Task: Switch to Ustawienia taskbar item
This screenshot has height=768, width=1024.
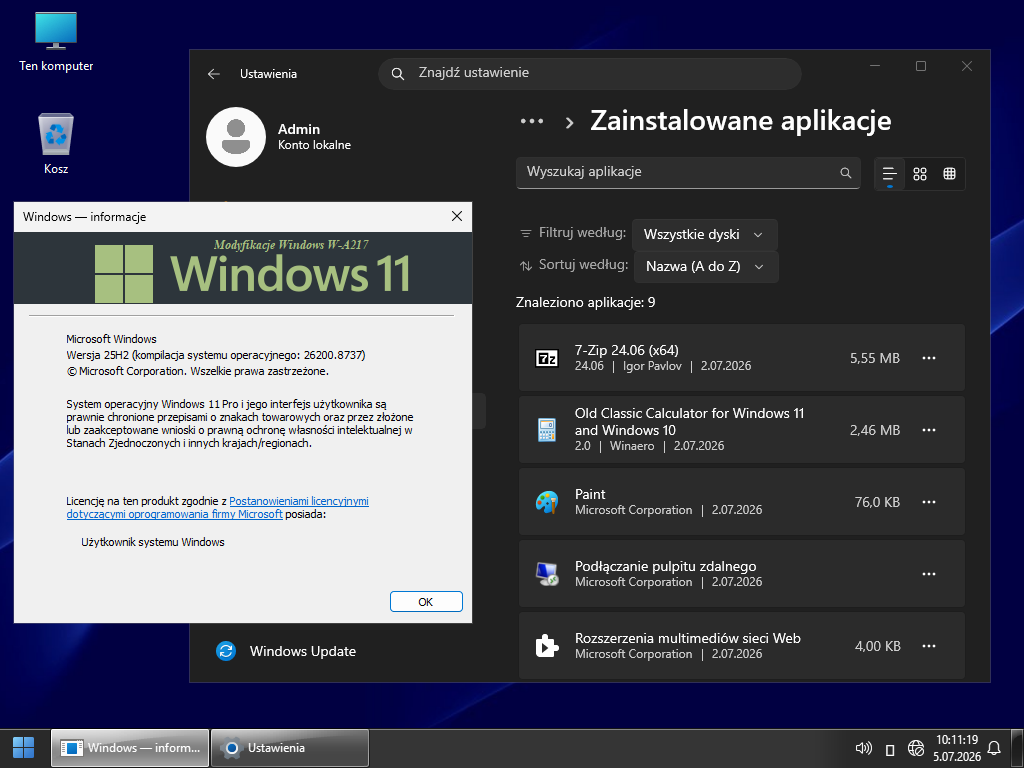Action: (290, 748)
